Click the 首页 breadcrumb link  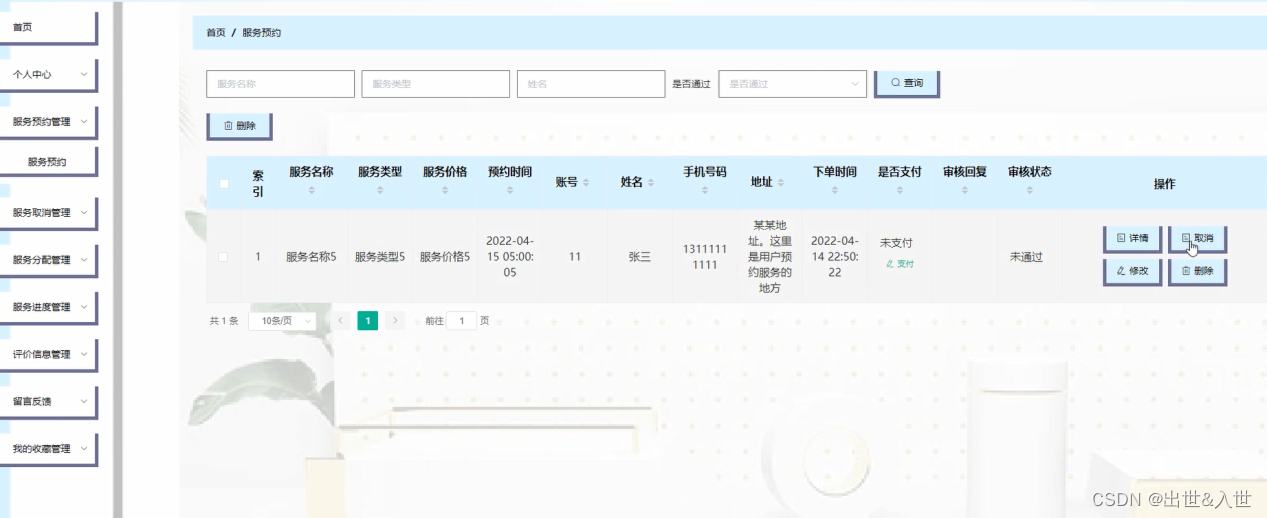(216, 33)
